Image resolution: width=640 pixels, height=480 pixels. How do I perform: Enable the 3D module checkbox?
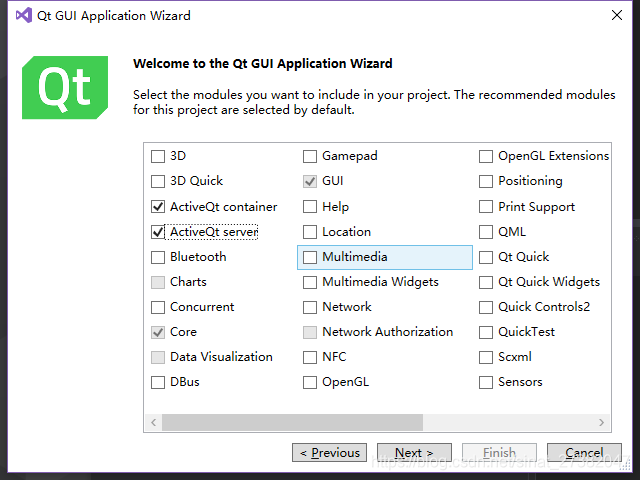click(x=158, y=156)
